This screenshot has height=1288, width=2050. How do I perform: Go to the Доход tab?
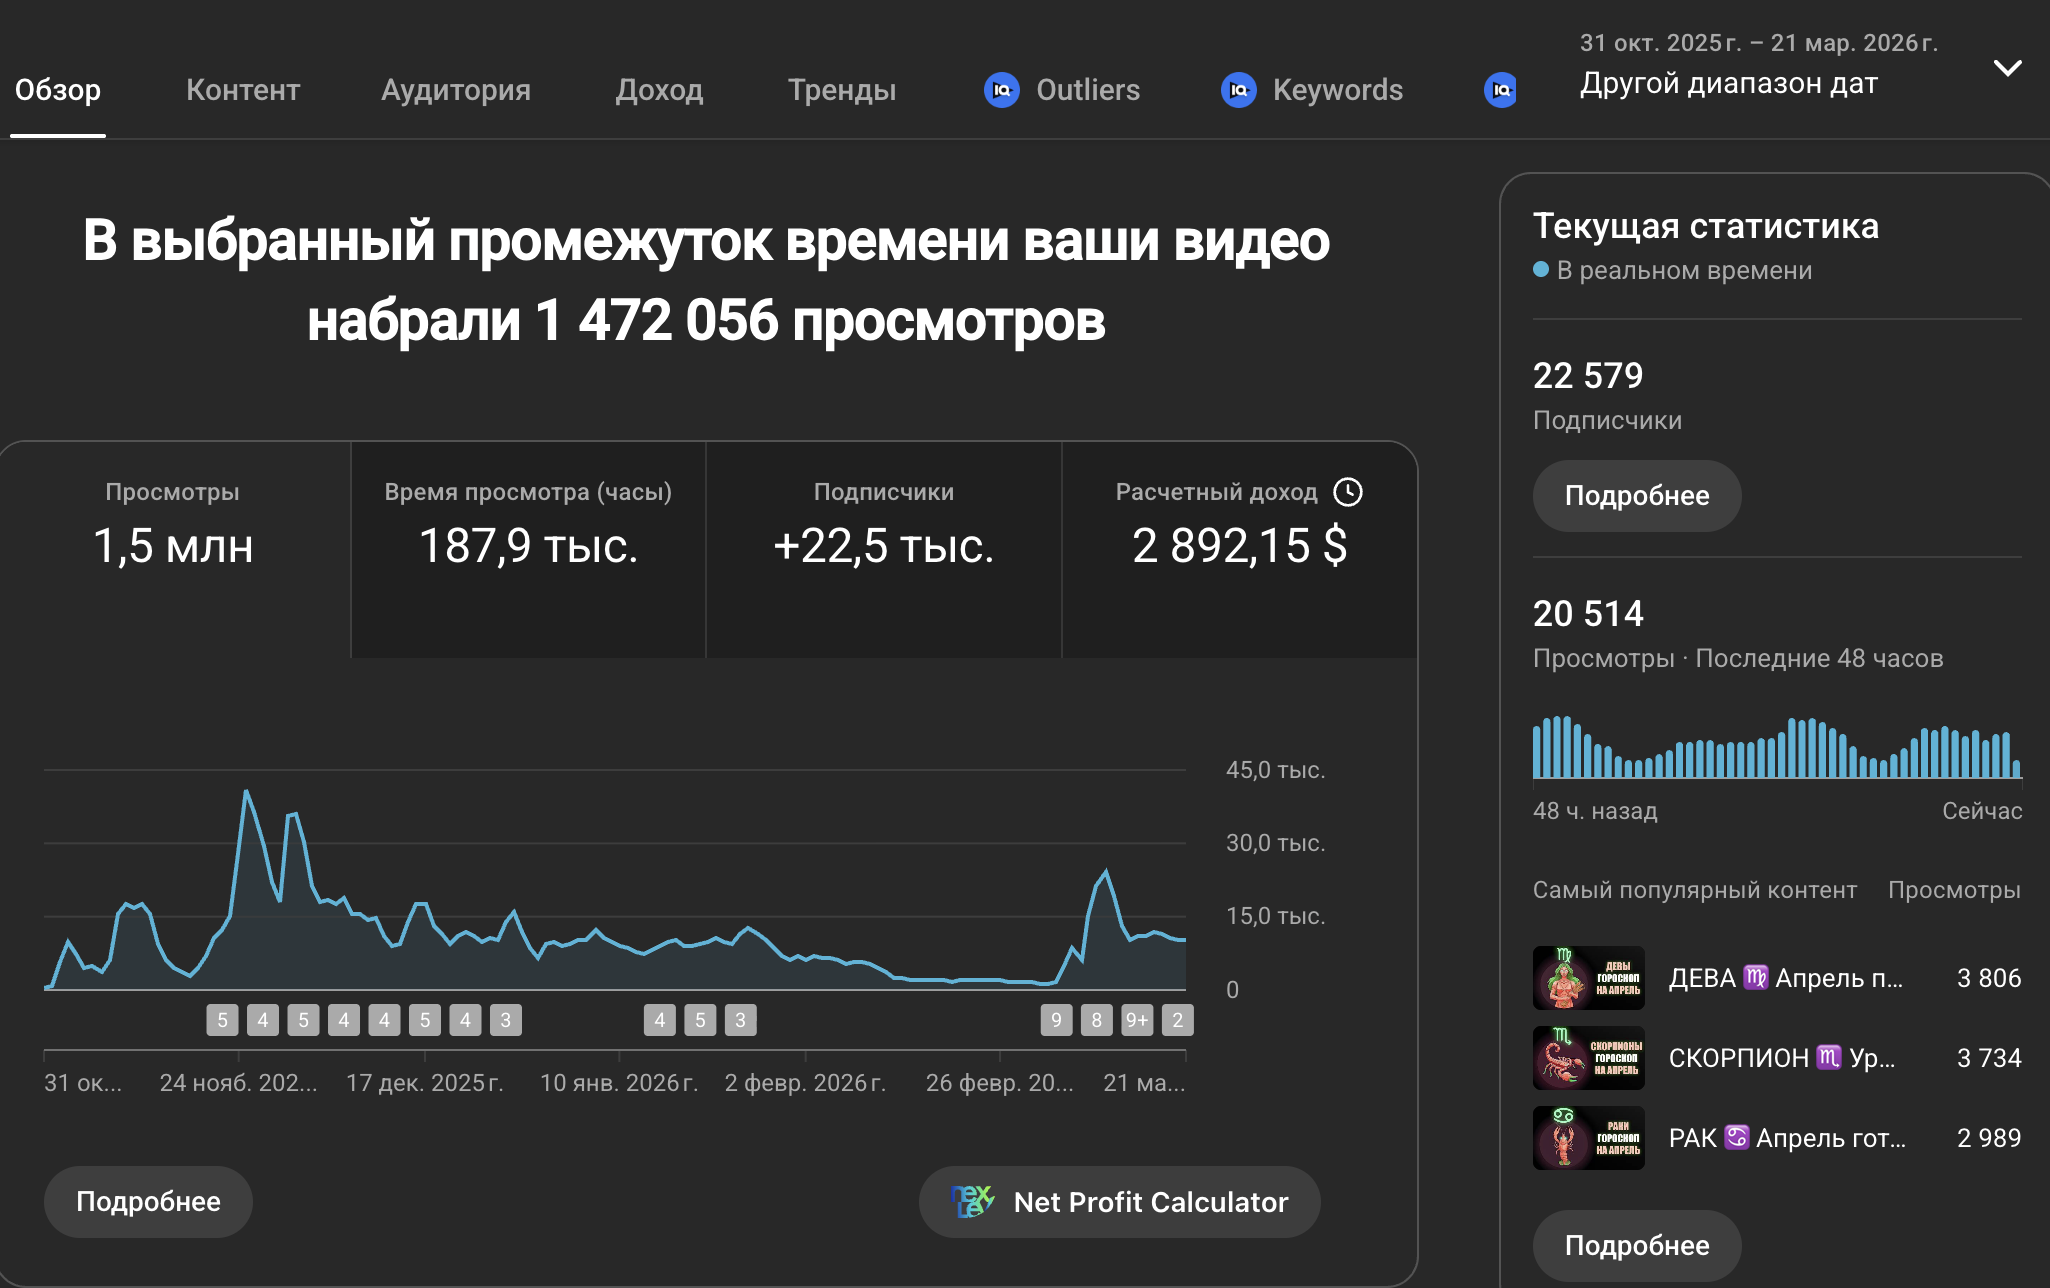tap(659, 90)
